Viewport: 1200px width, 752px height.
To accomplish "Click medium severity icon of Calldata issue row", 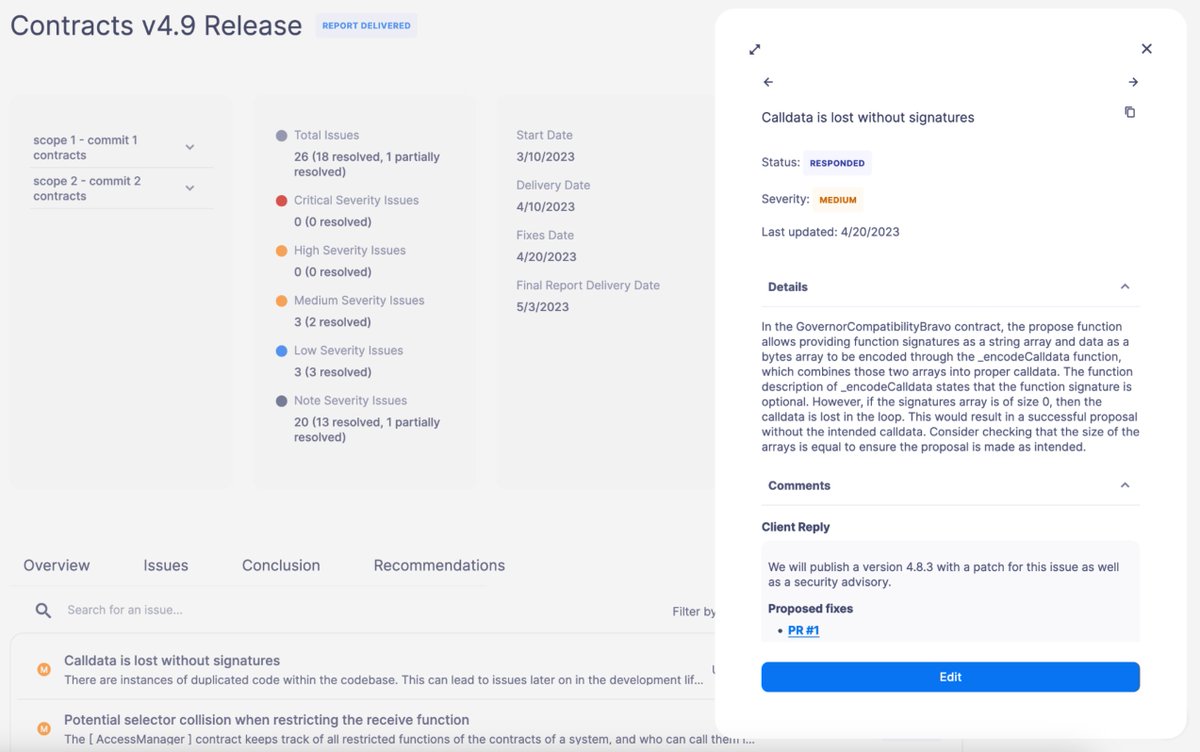I will 43,670.
